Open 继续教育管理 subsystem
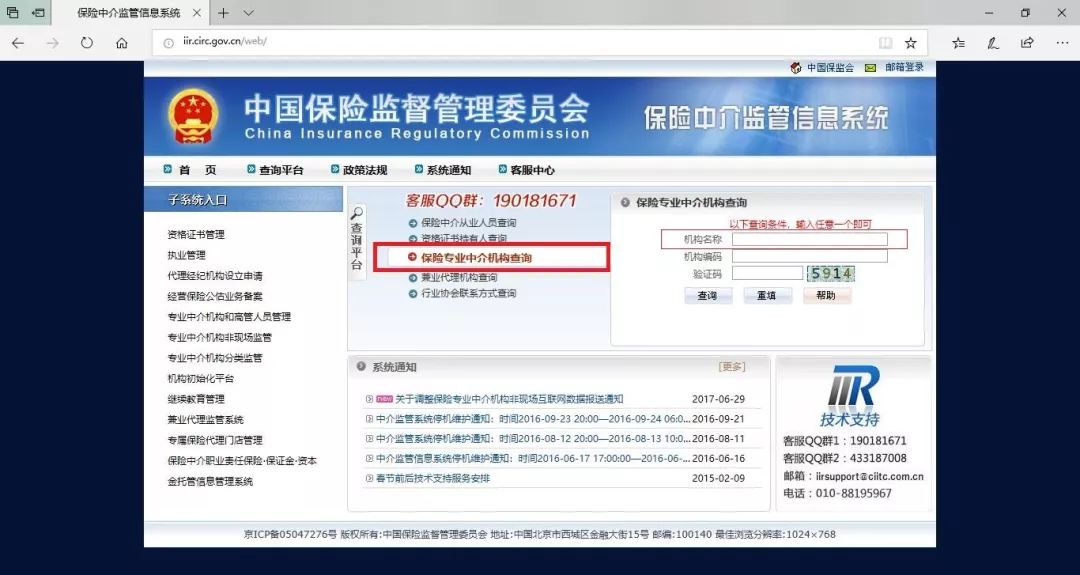1080x575 pixels. tap(196, 399)
